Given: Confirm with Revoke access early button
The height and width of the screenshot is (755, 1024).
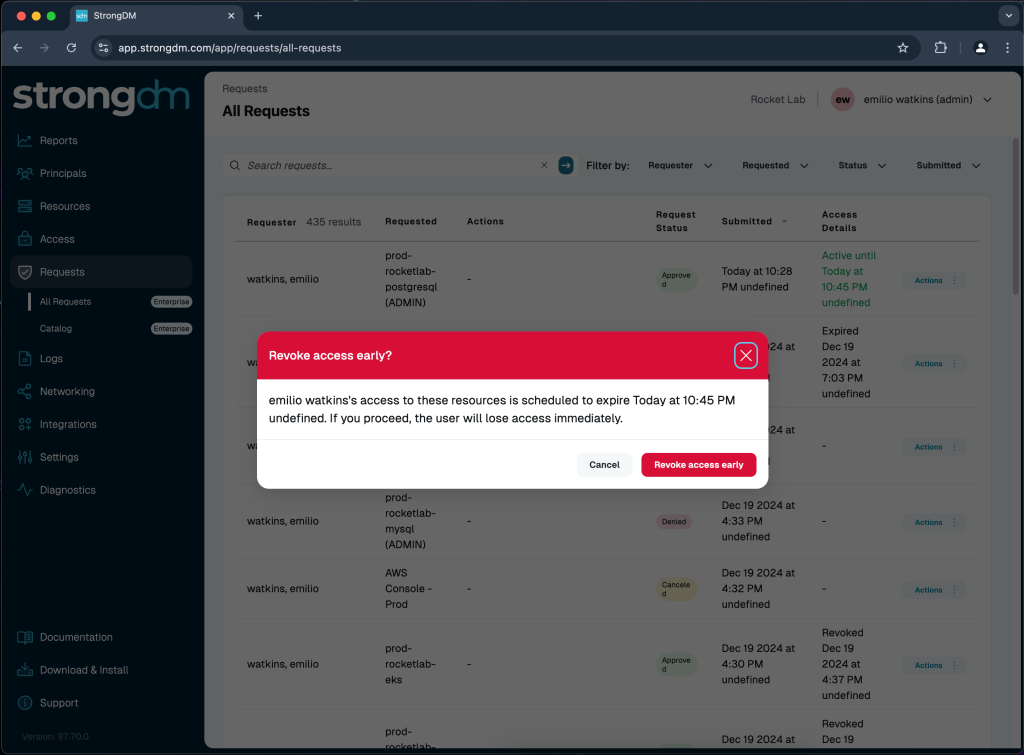Looking at the screenshot, I should click(x=698, y=464).
